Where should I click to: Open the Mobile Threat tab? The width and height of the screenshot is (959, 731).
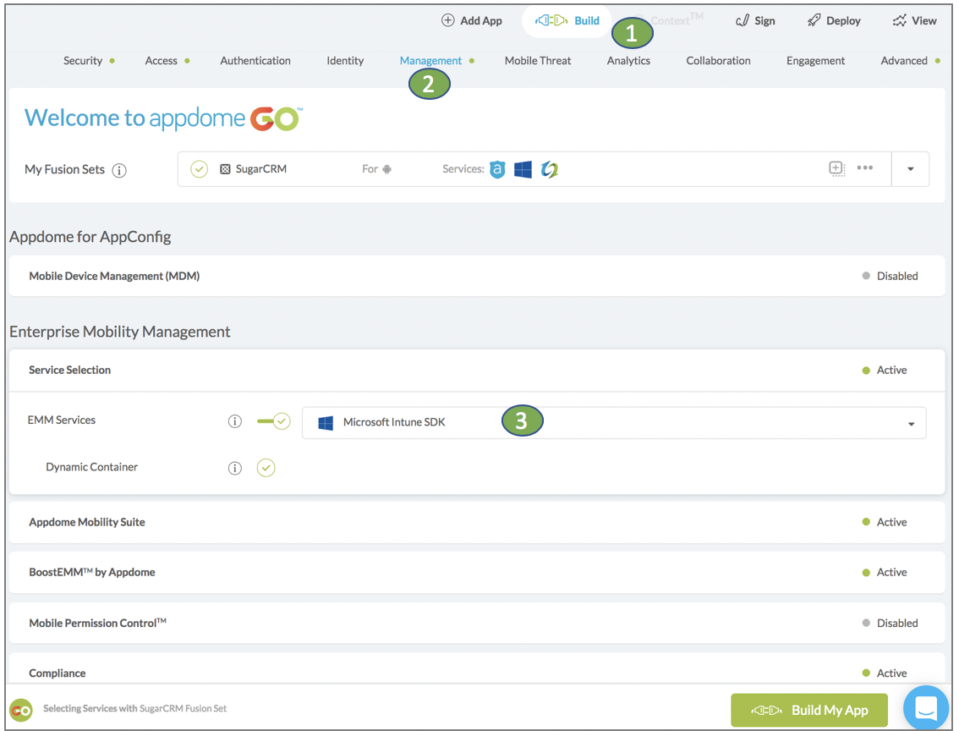[537, 60]
